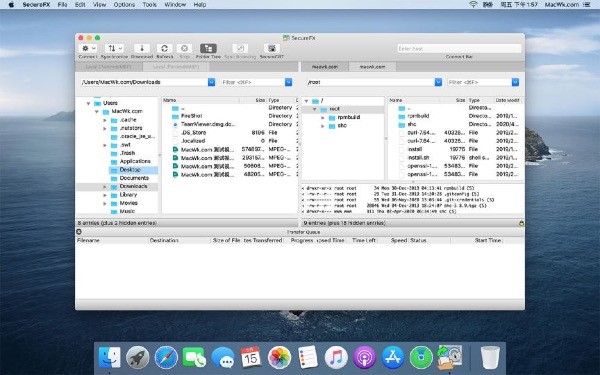Open the Edit menu
This screenshot has width=600, height=375.
(x=80, y=5)
